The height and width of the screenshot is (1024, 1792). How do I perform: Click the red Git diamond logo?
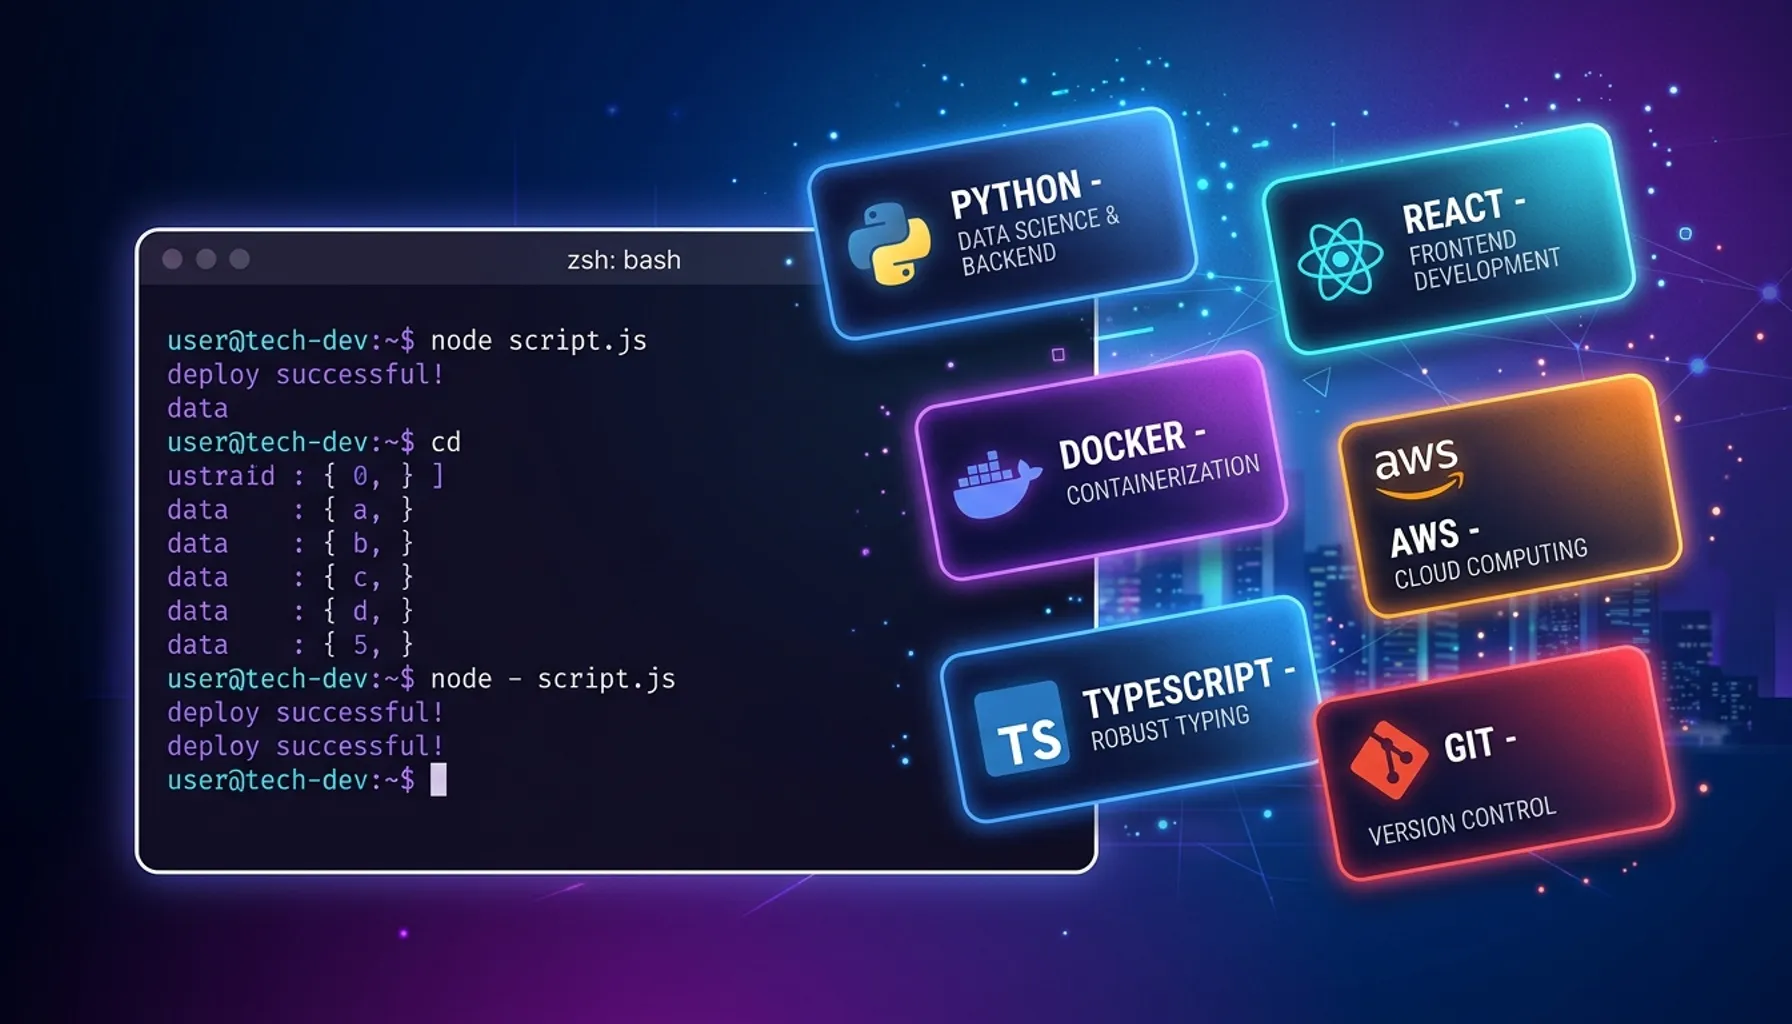(1388, 759)
